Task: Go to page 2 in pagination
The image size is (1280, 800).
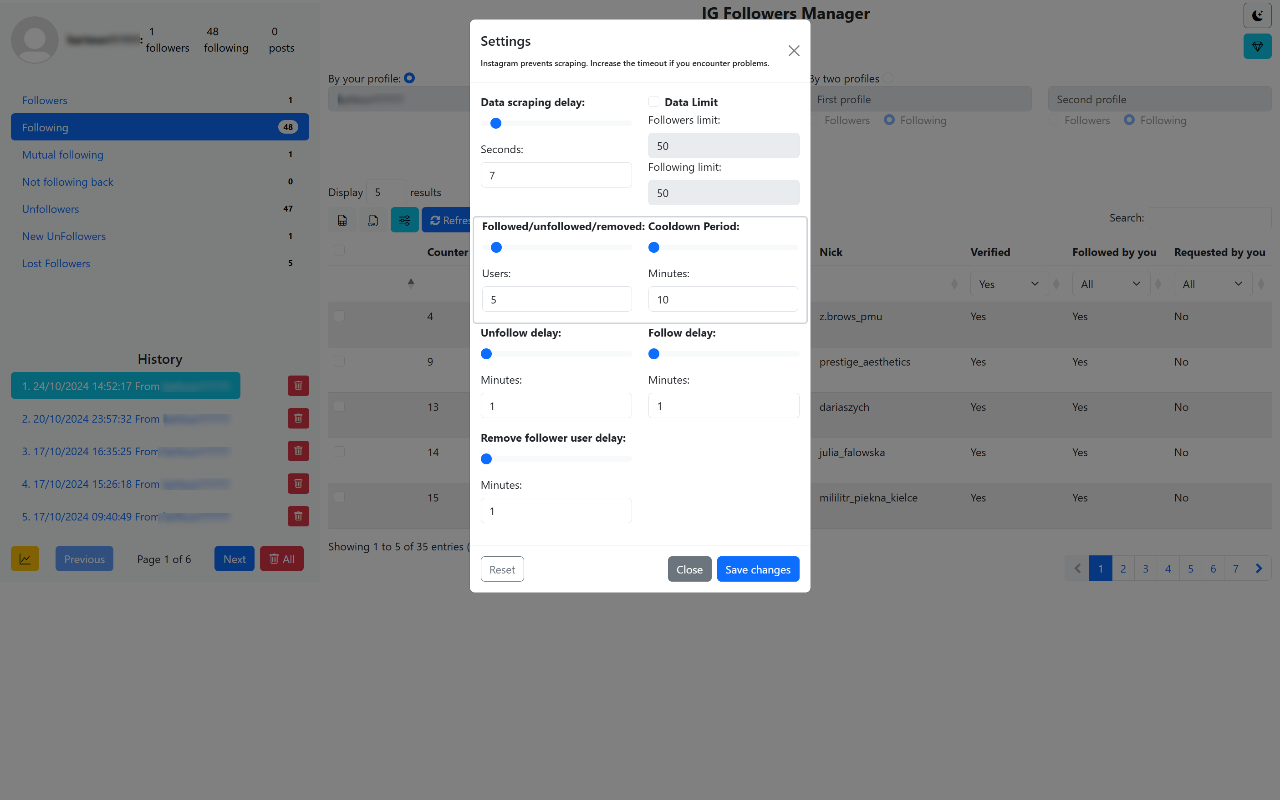Action: pos(1122,568)
